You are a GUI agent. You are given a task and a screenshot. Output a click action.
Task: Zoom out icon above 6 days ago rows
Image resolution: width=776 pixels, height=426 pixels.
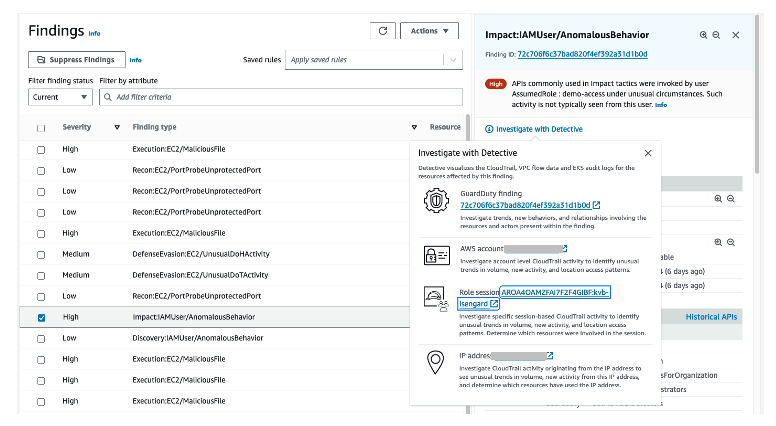[731, 242]
